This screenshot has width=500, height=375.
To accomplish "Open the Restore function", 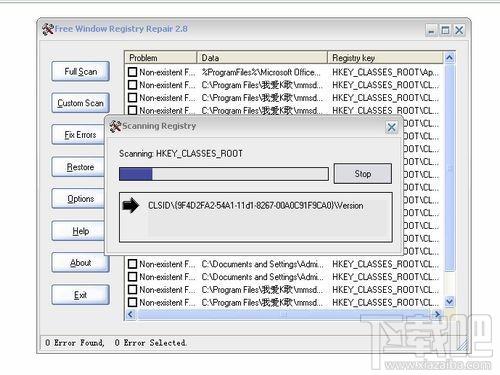I will coord(79,167).
